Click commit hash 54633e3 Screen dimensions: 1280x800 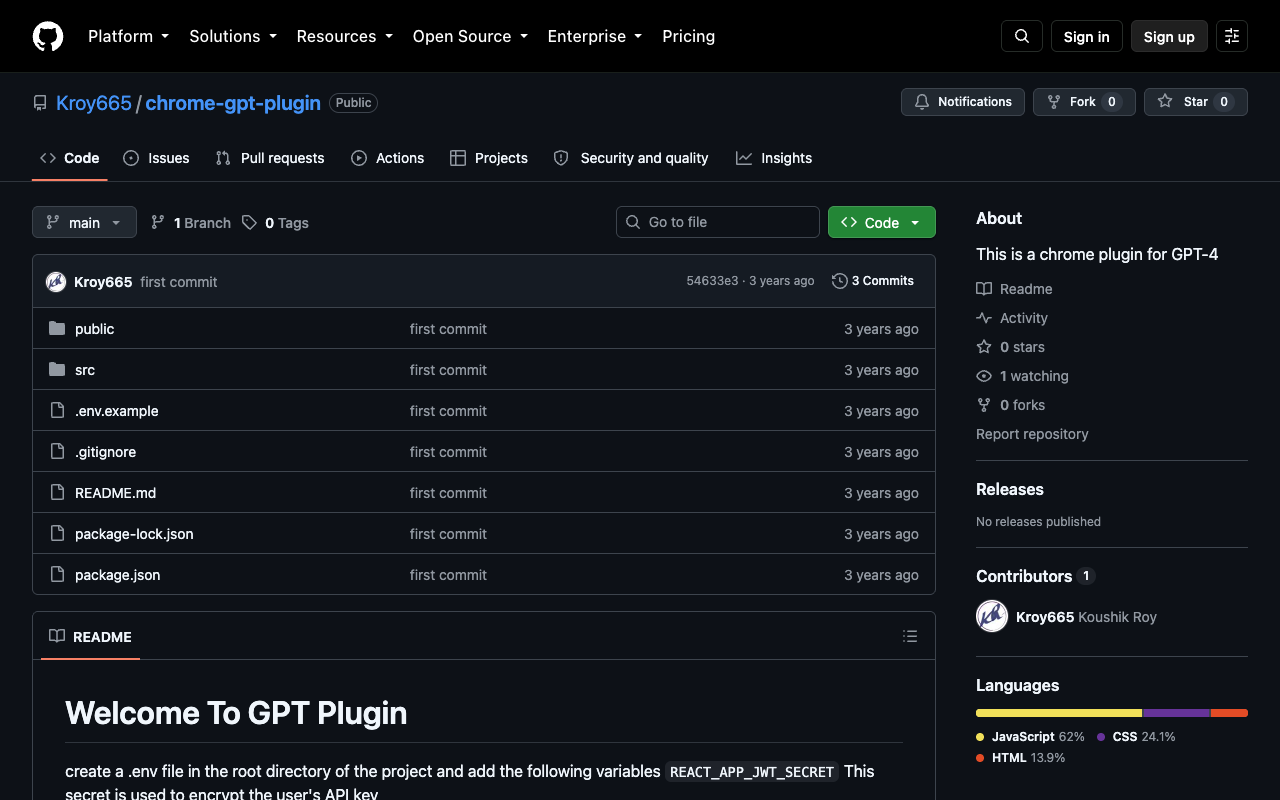click(712, 281)
